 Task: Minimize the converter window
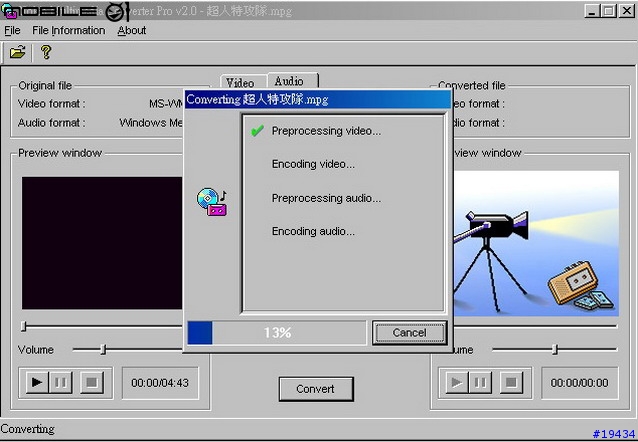[592, 11]
